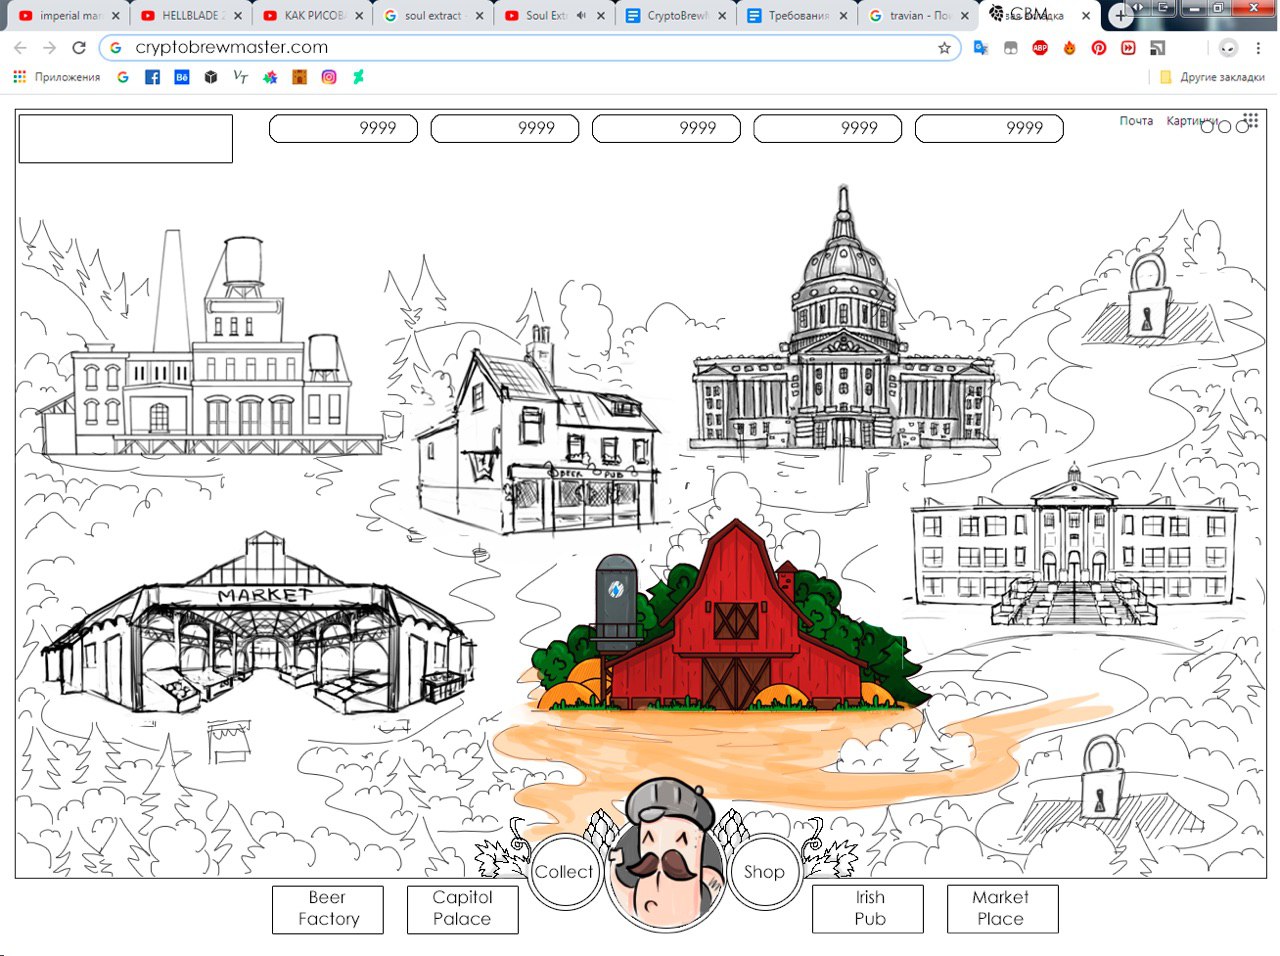Click the Irish pub house sketch
Screen dimensions: 1280x956
pos(540,440)
